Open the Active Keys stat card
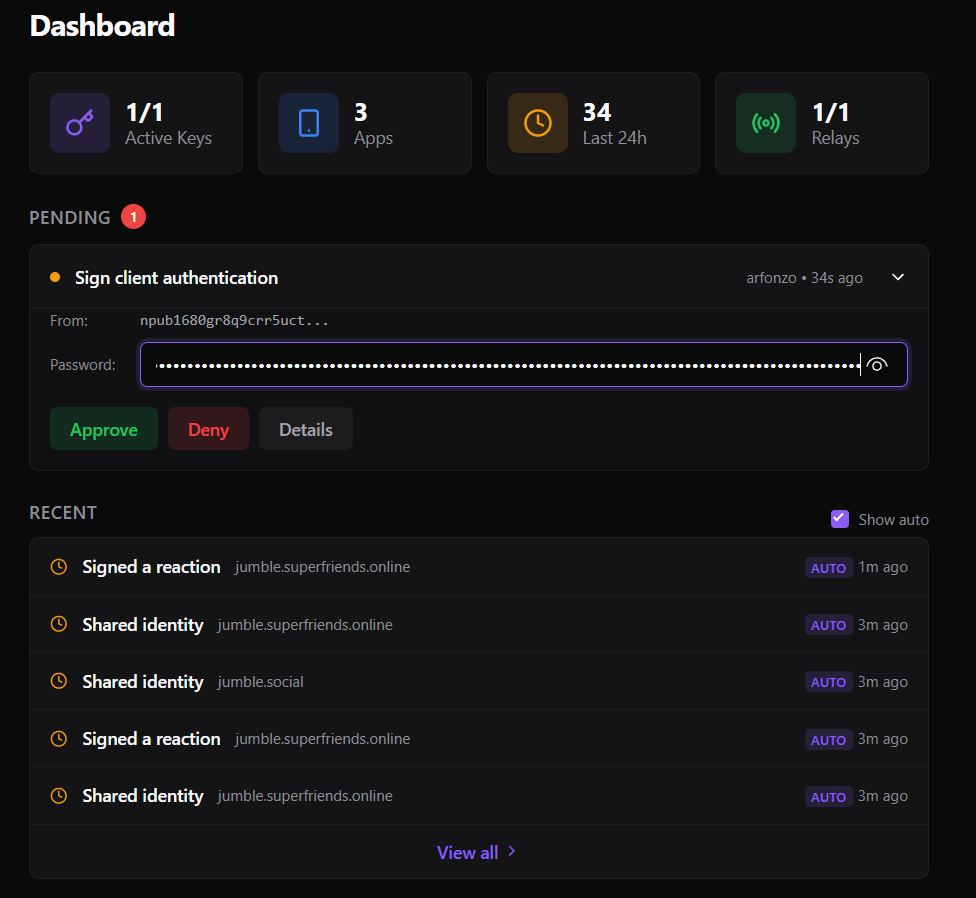976x898 pixels. tap(136, 123)
